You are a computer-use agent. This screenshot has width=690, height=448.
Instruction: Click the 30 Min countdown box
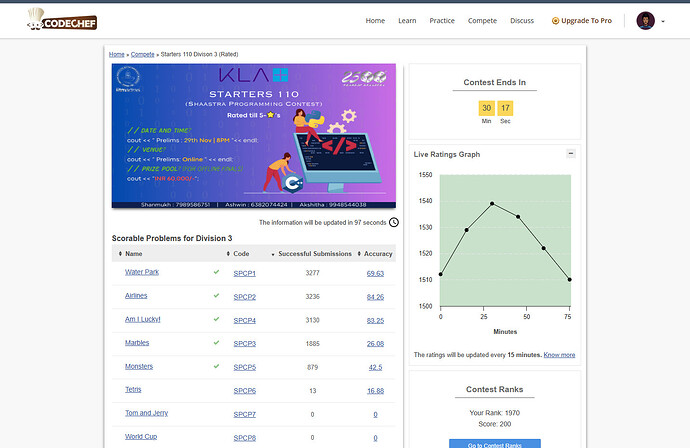[x=486, y=108]
